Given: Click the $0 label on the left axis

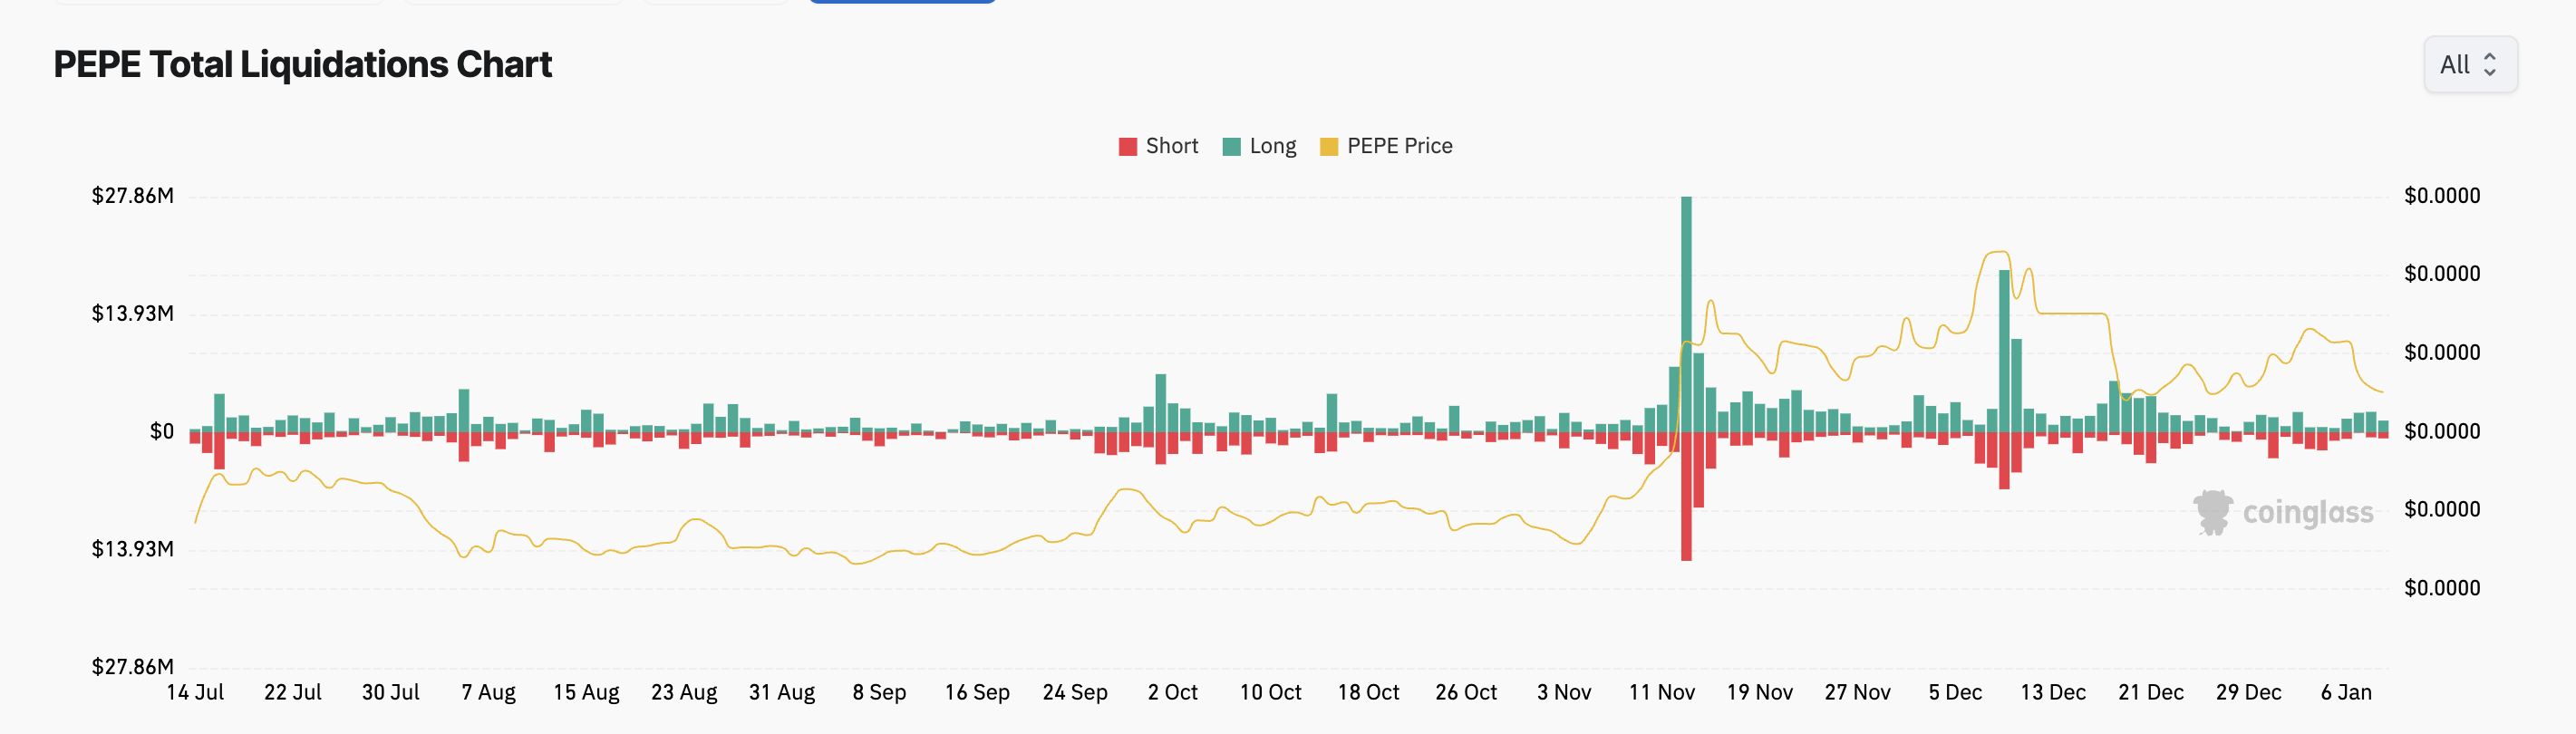Looking at the screenshot, I should pos(161,431).
